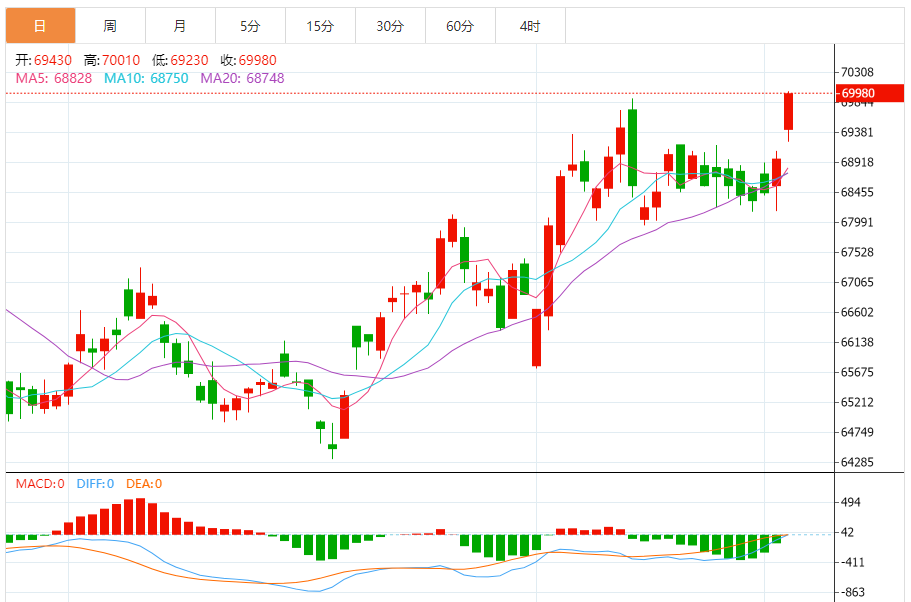Click the 68455 price axis label
The height and width of the screenshot is (602, 911).
857,192
